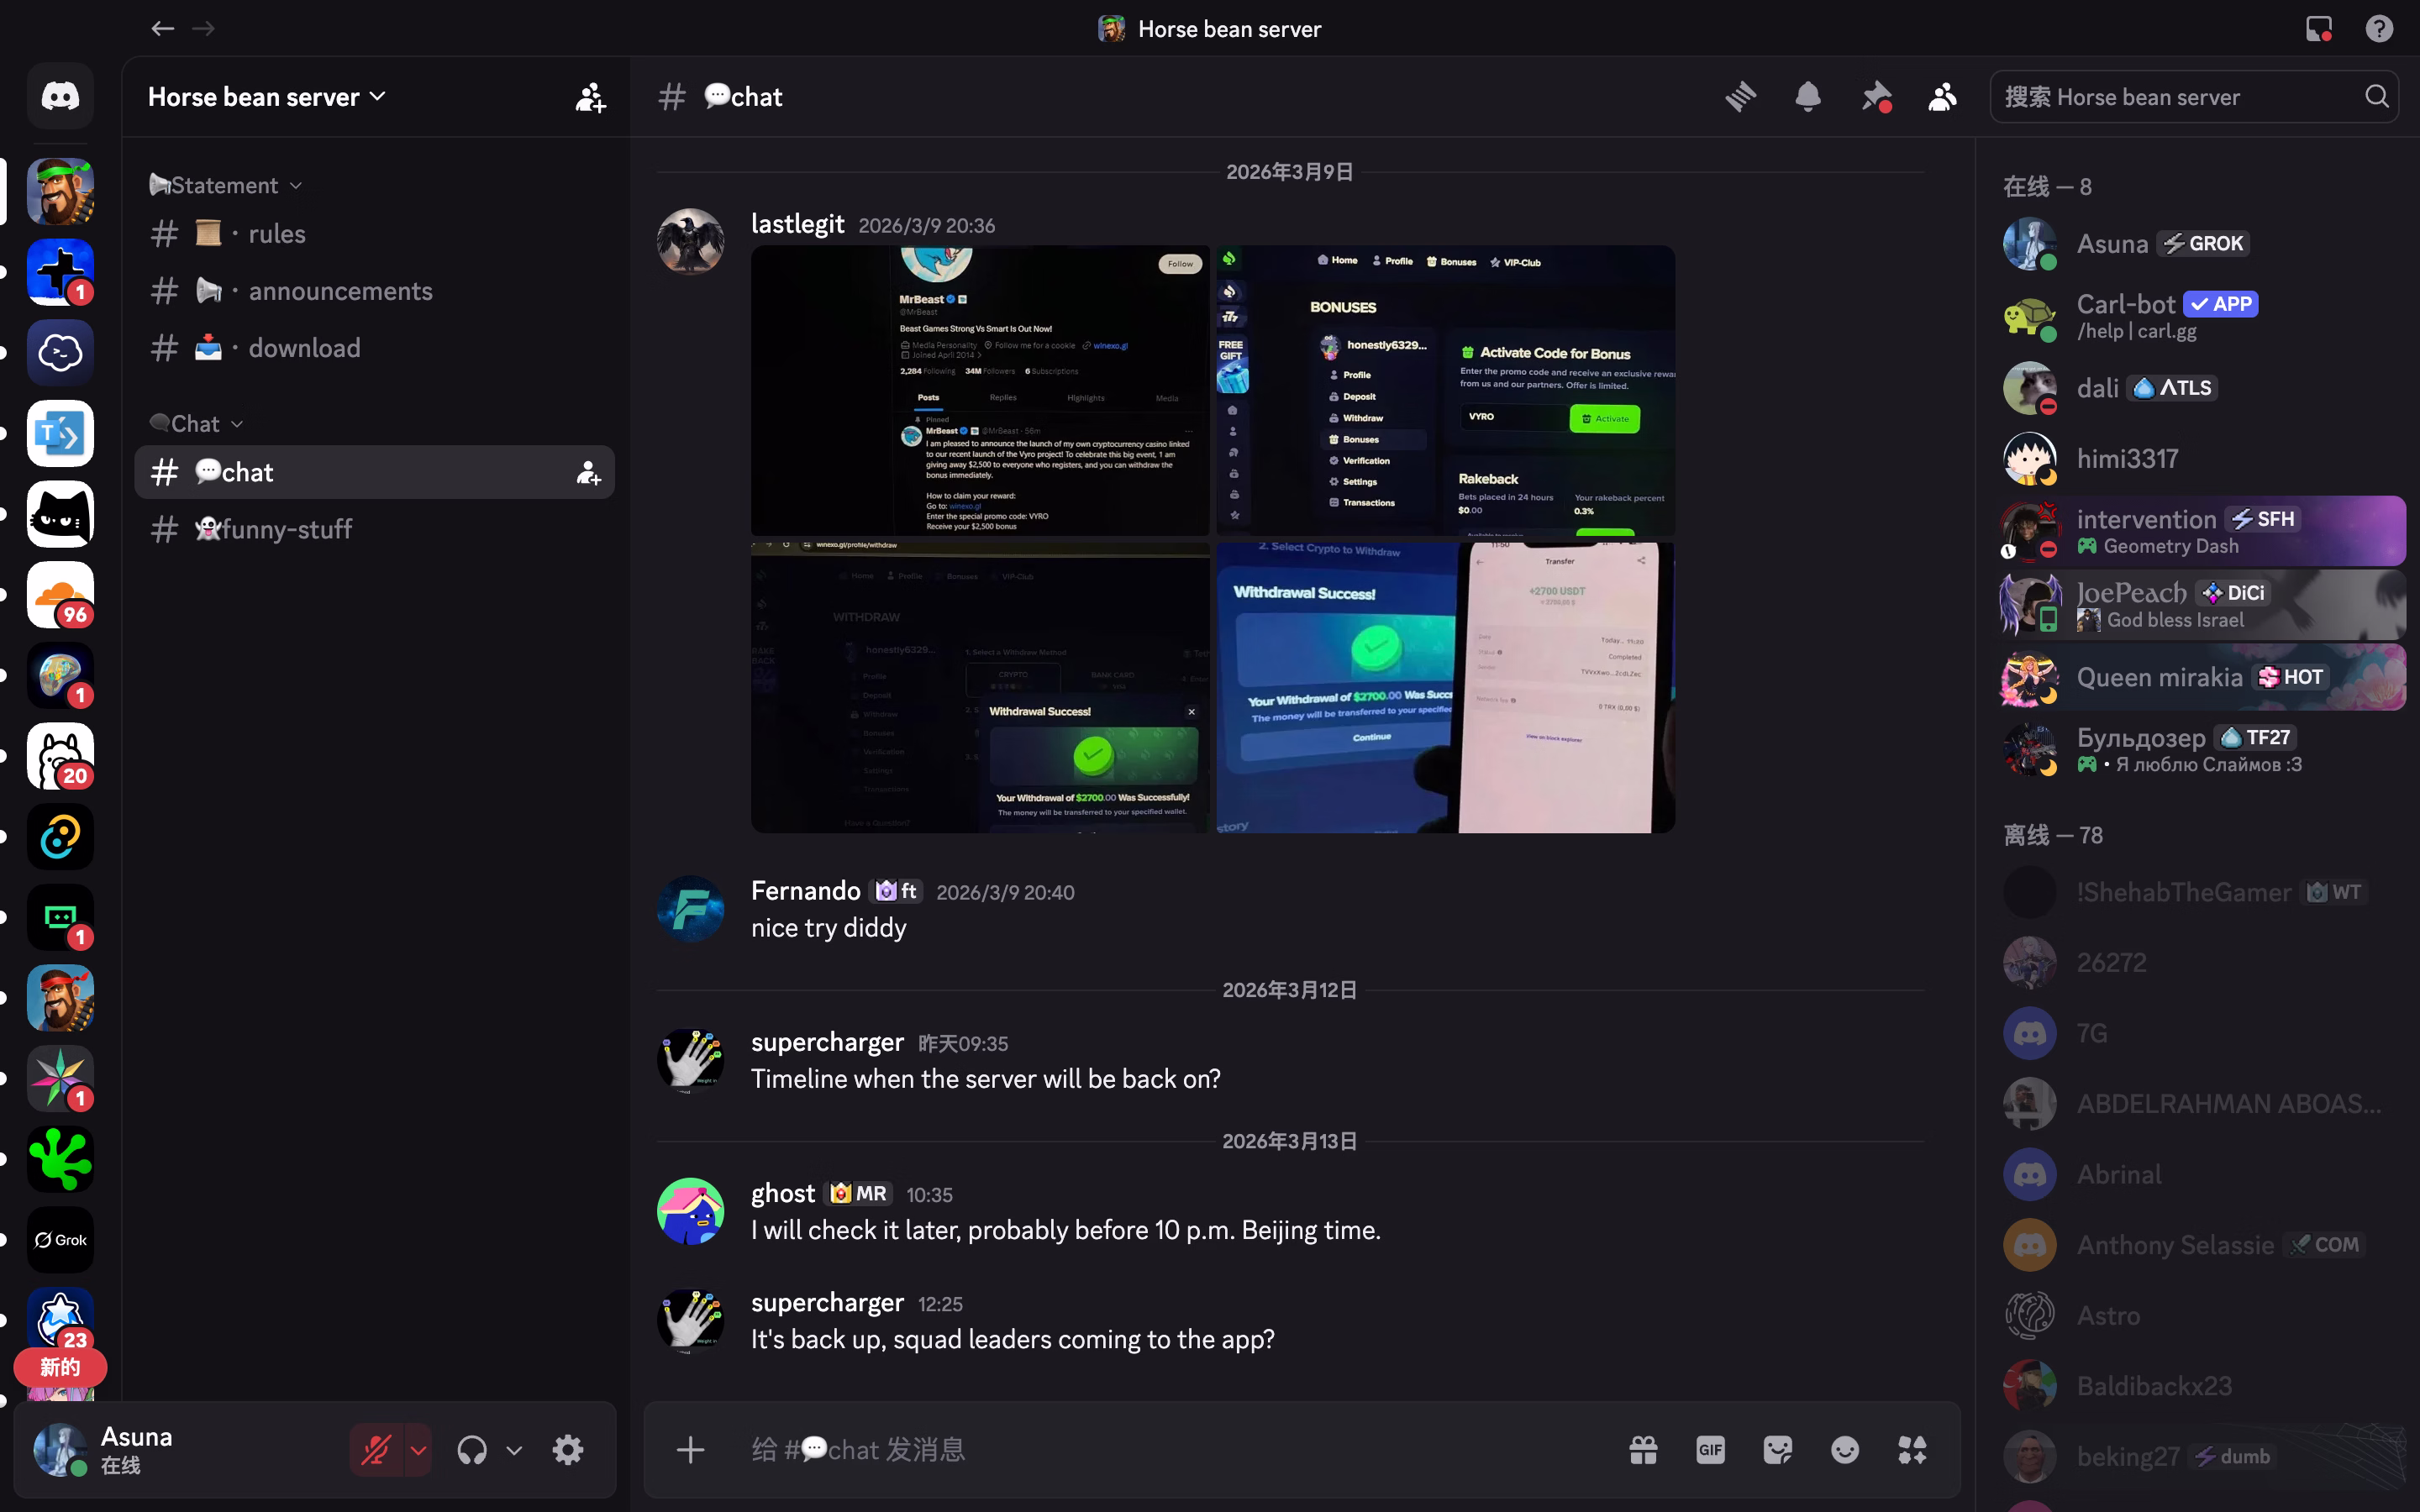Open the help question mark icon
This screenshot has height=1512, width=2420.
pos(2379,29)
